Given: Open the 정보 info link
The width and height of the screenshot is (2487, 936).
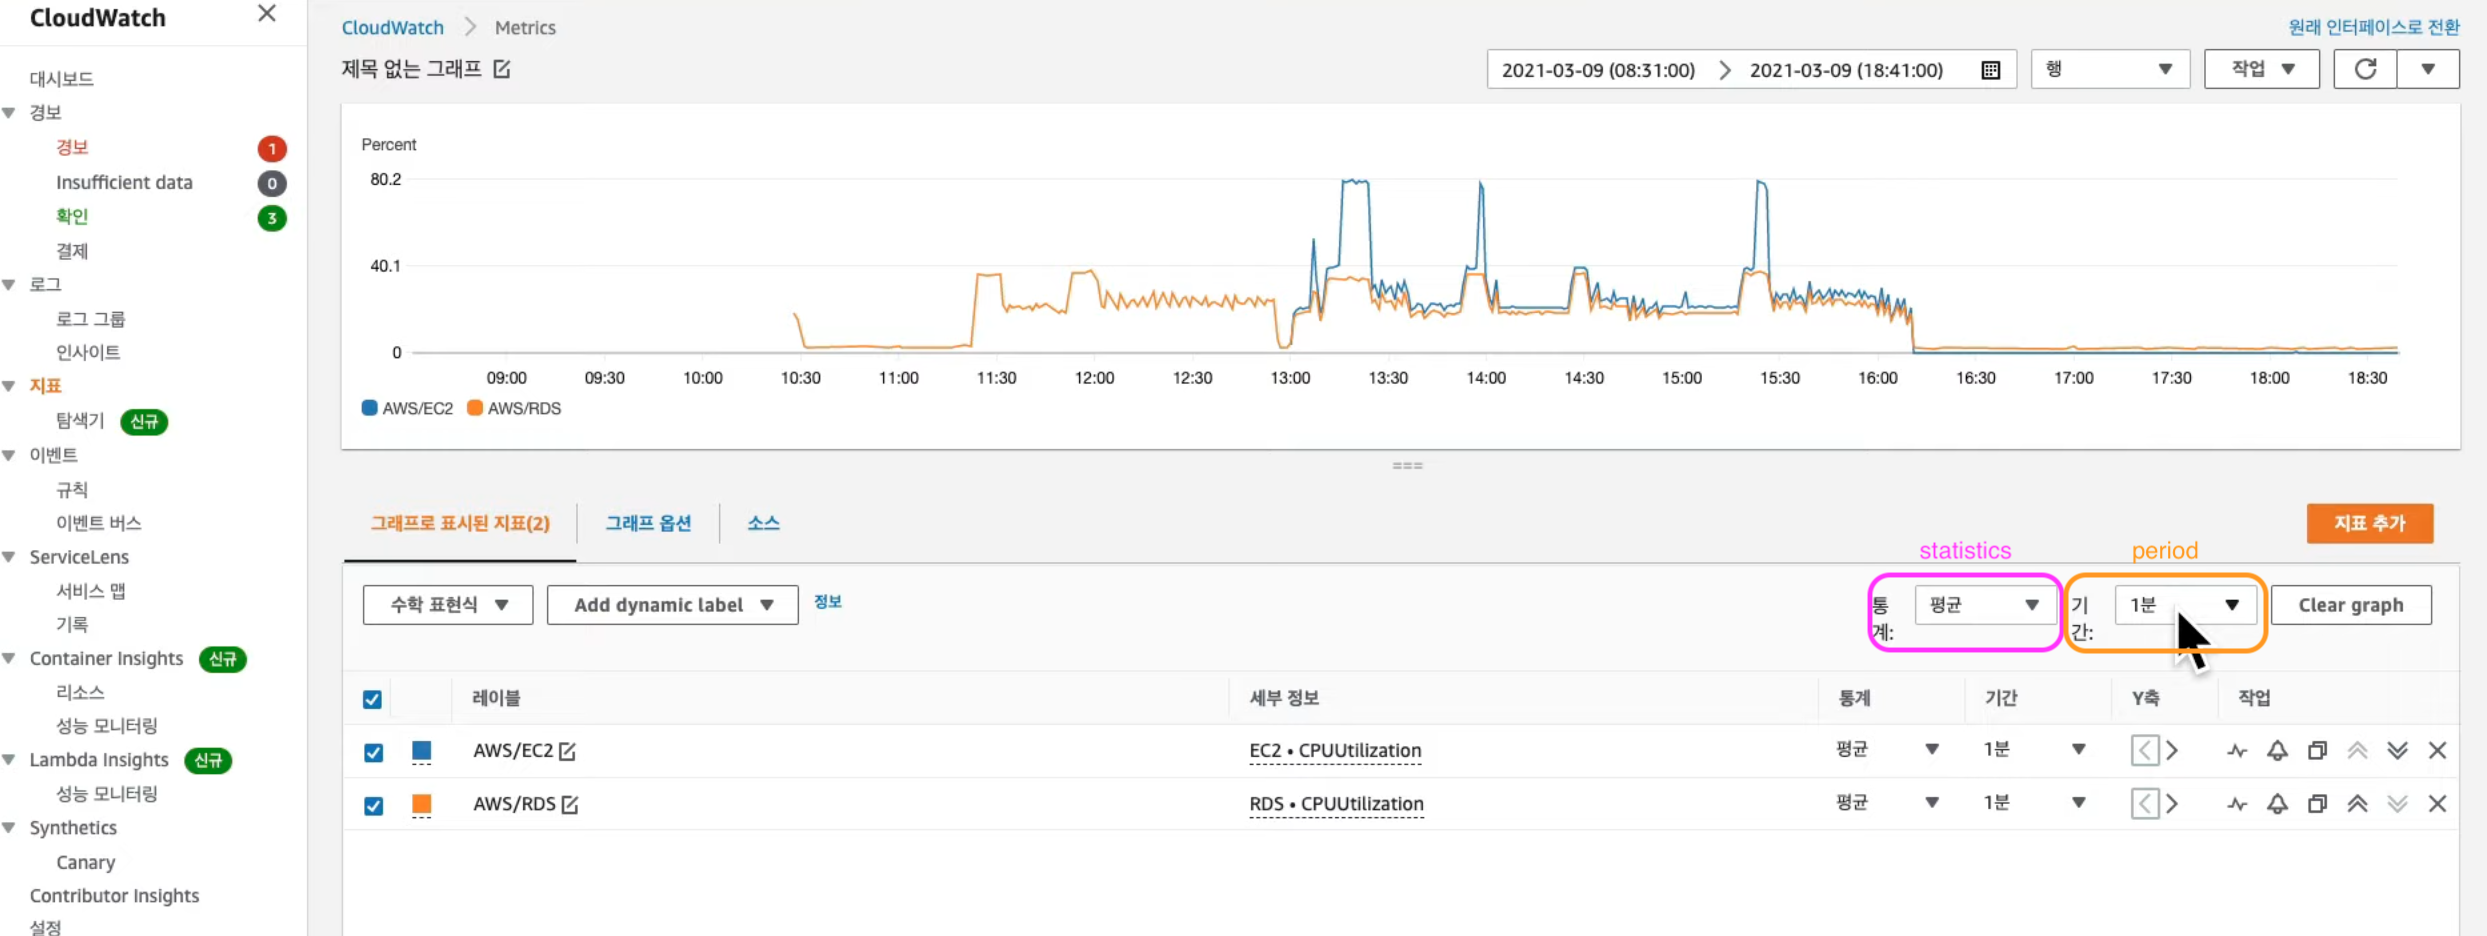Looking at the screenshot, I should (x=828, y=602).
